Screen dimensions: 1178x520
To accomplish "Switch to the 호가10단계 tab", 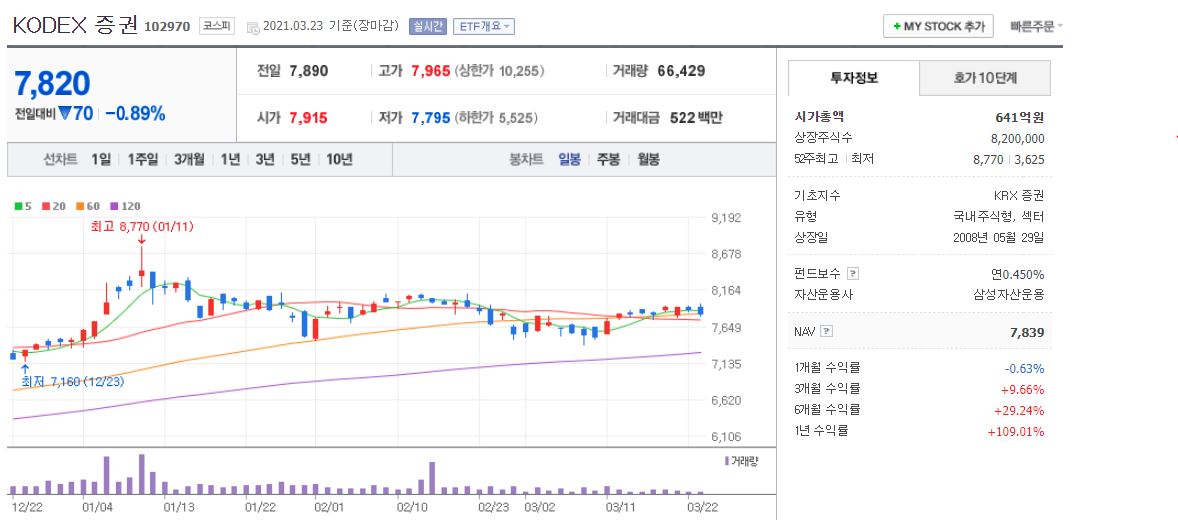I will coord(985,77).
